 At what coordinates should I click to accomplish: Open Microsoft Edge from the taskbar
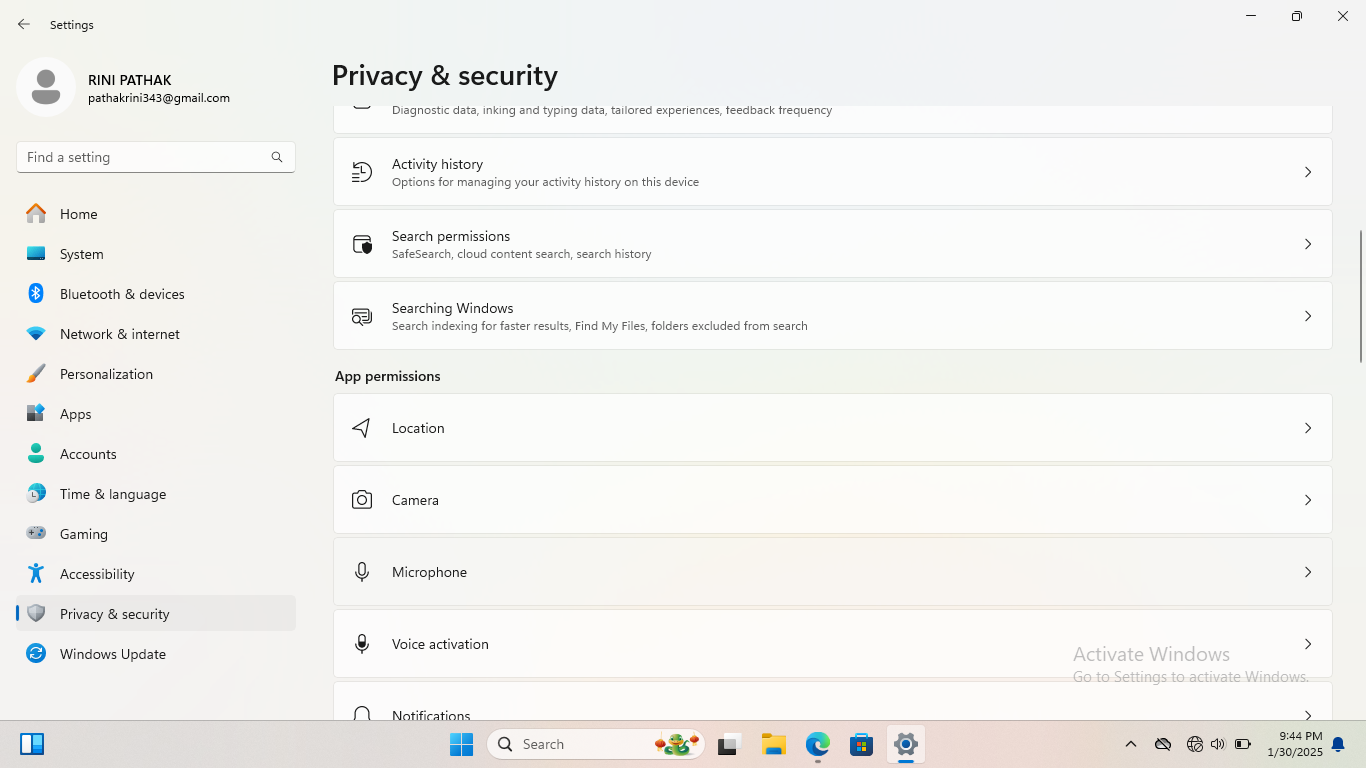coord(818,744)
